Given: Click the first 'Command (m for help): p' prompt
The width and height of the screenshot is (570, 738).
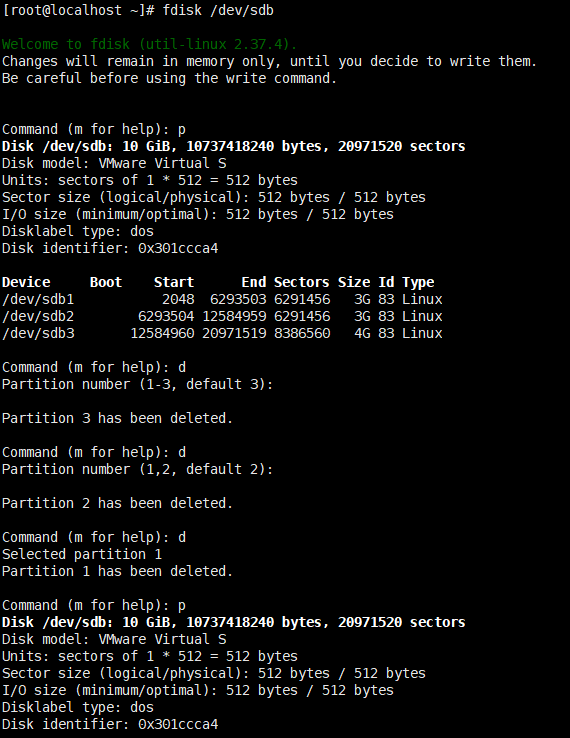Looking at the screenshot, I should click(x=94, y=129).
